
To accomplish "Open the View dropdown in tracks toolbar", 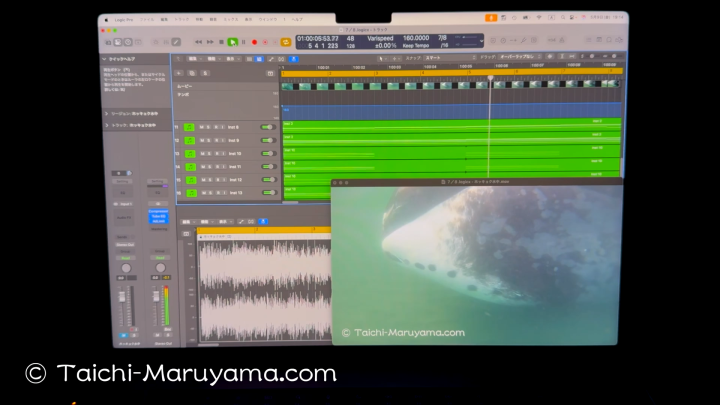I will pos(231,59).
